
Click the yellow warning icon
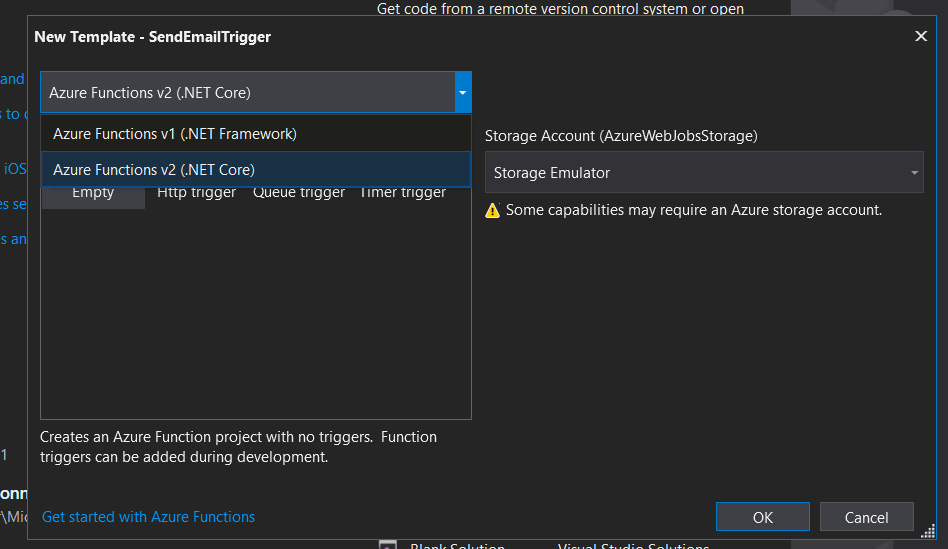492,210
